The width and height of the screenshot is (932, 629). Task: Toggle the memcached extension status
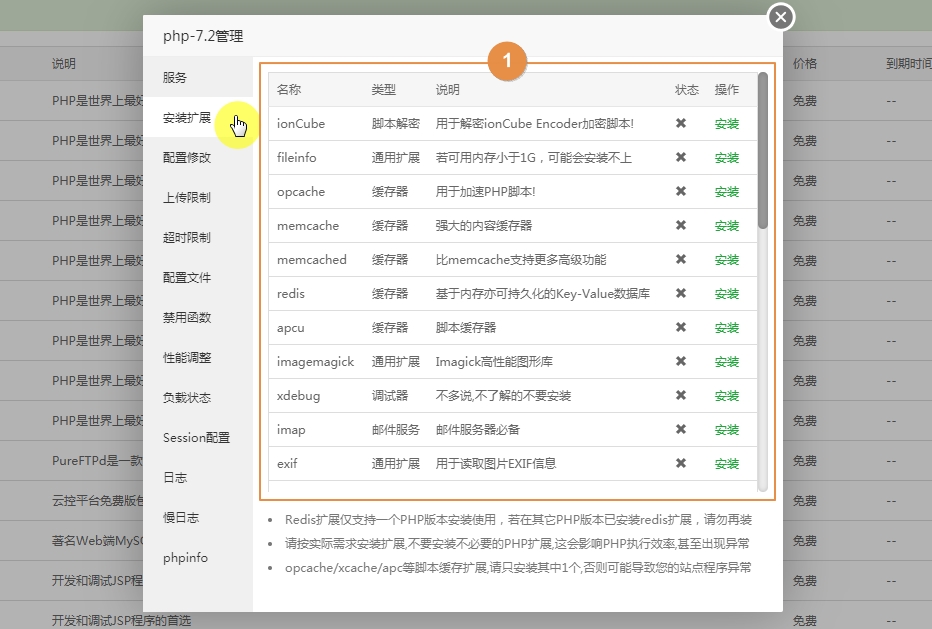[x=680, y=259]
